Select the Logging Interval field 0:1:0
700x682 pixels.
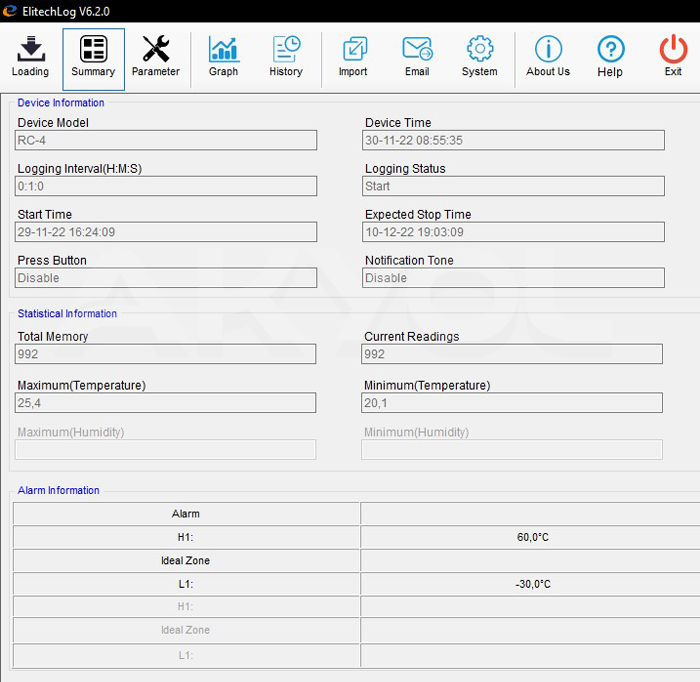coord(166,186)
